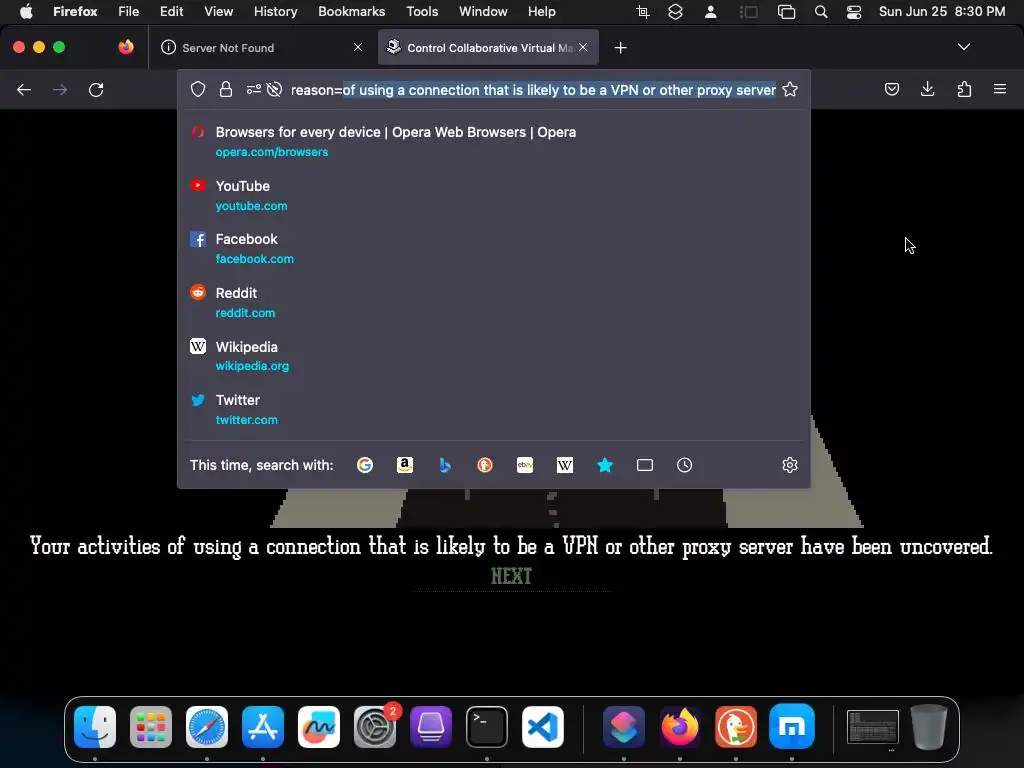
Task: Expand the list all tabs chevron
Action: click(964, 47)
